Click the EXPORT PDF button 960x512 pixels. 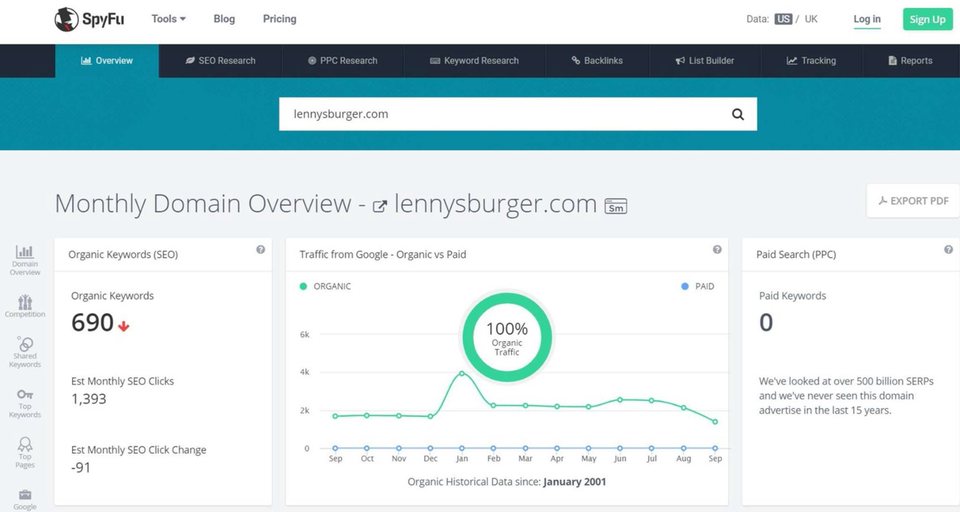click(x=913, y=201)
